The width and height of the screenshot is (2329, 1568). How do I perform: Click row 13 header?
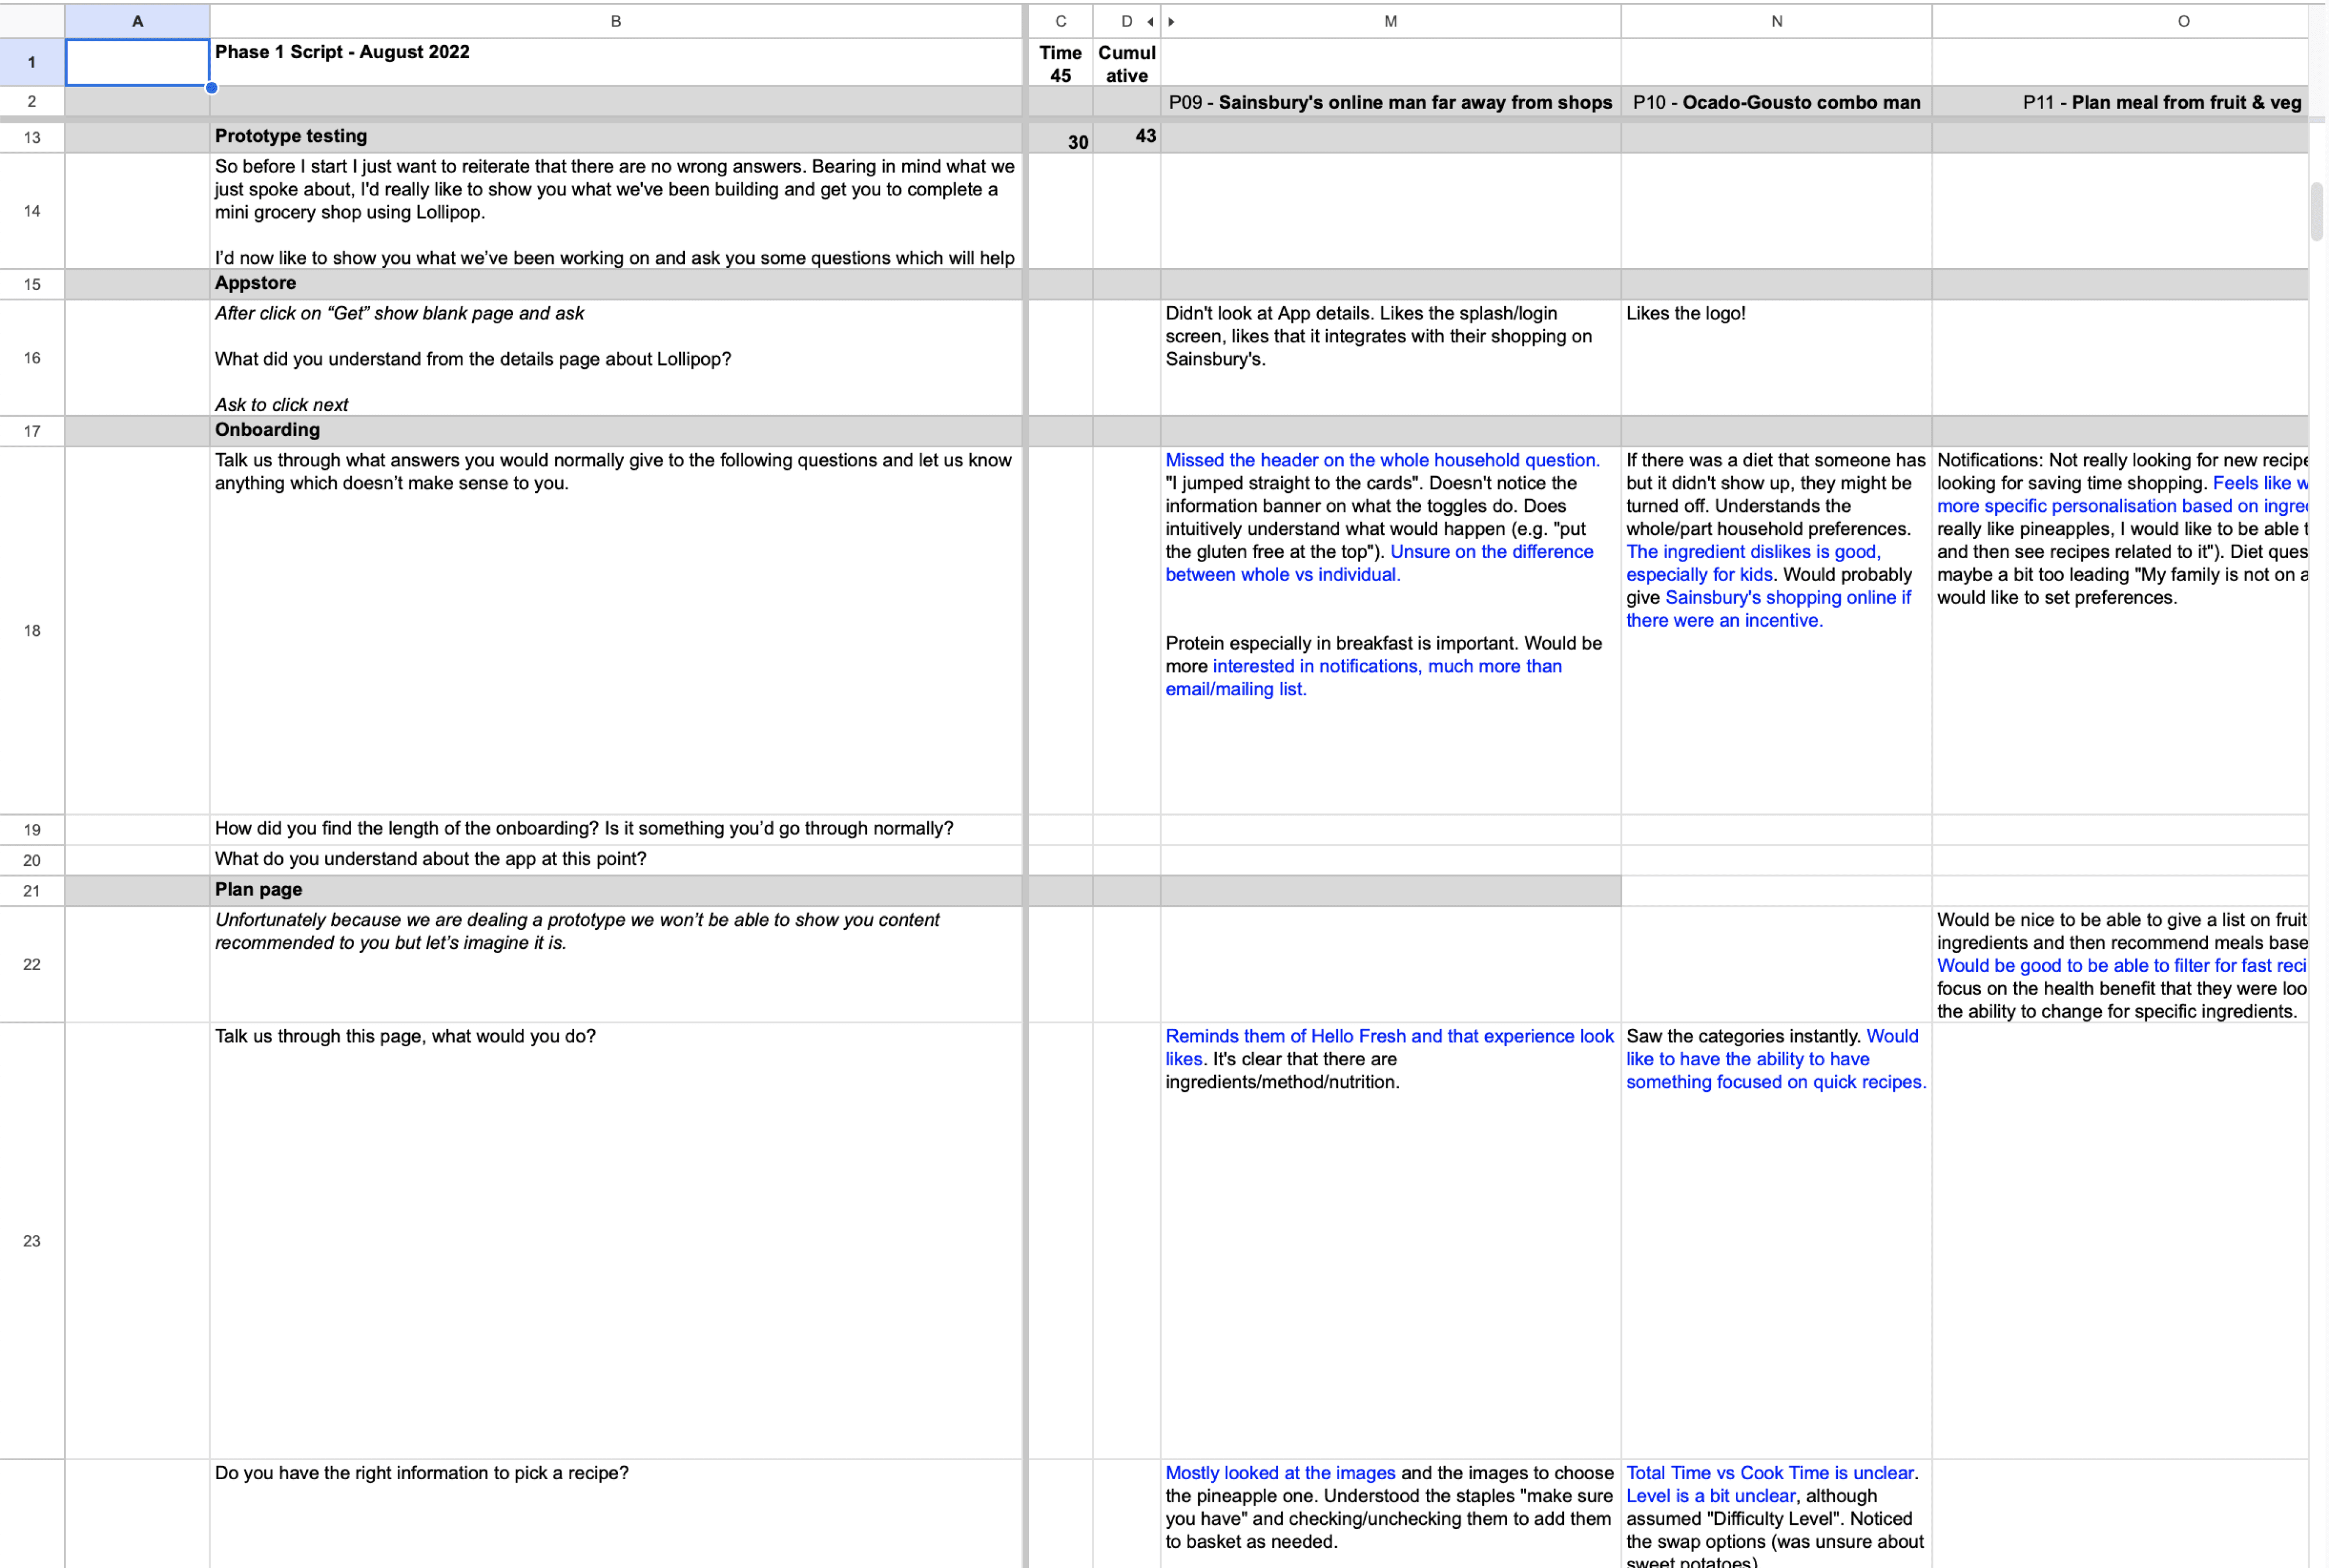click(32, 137)
